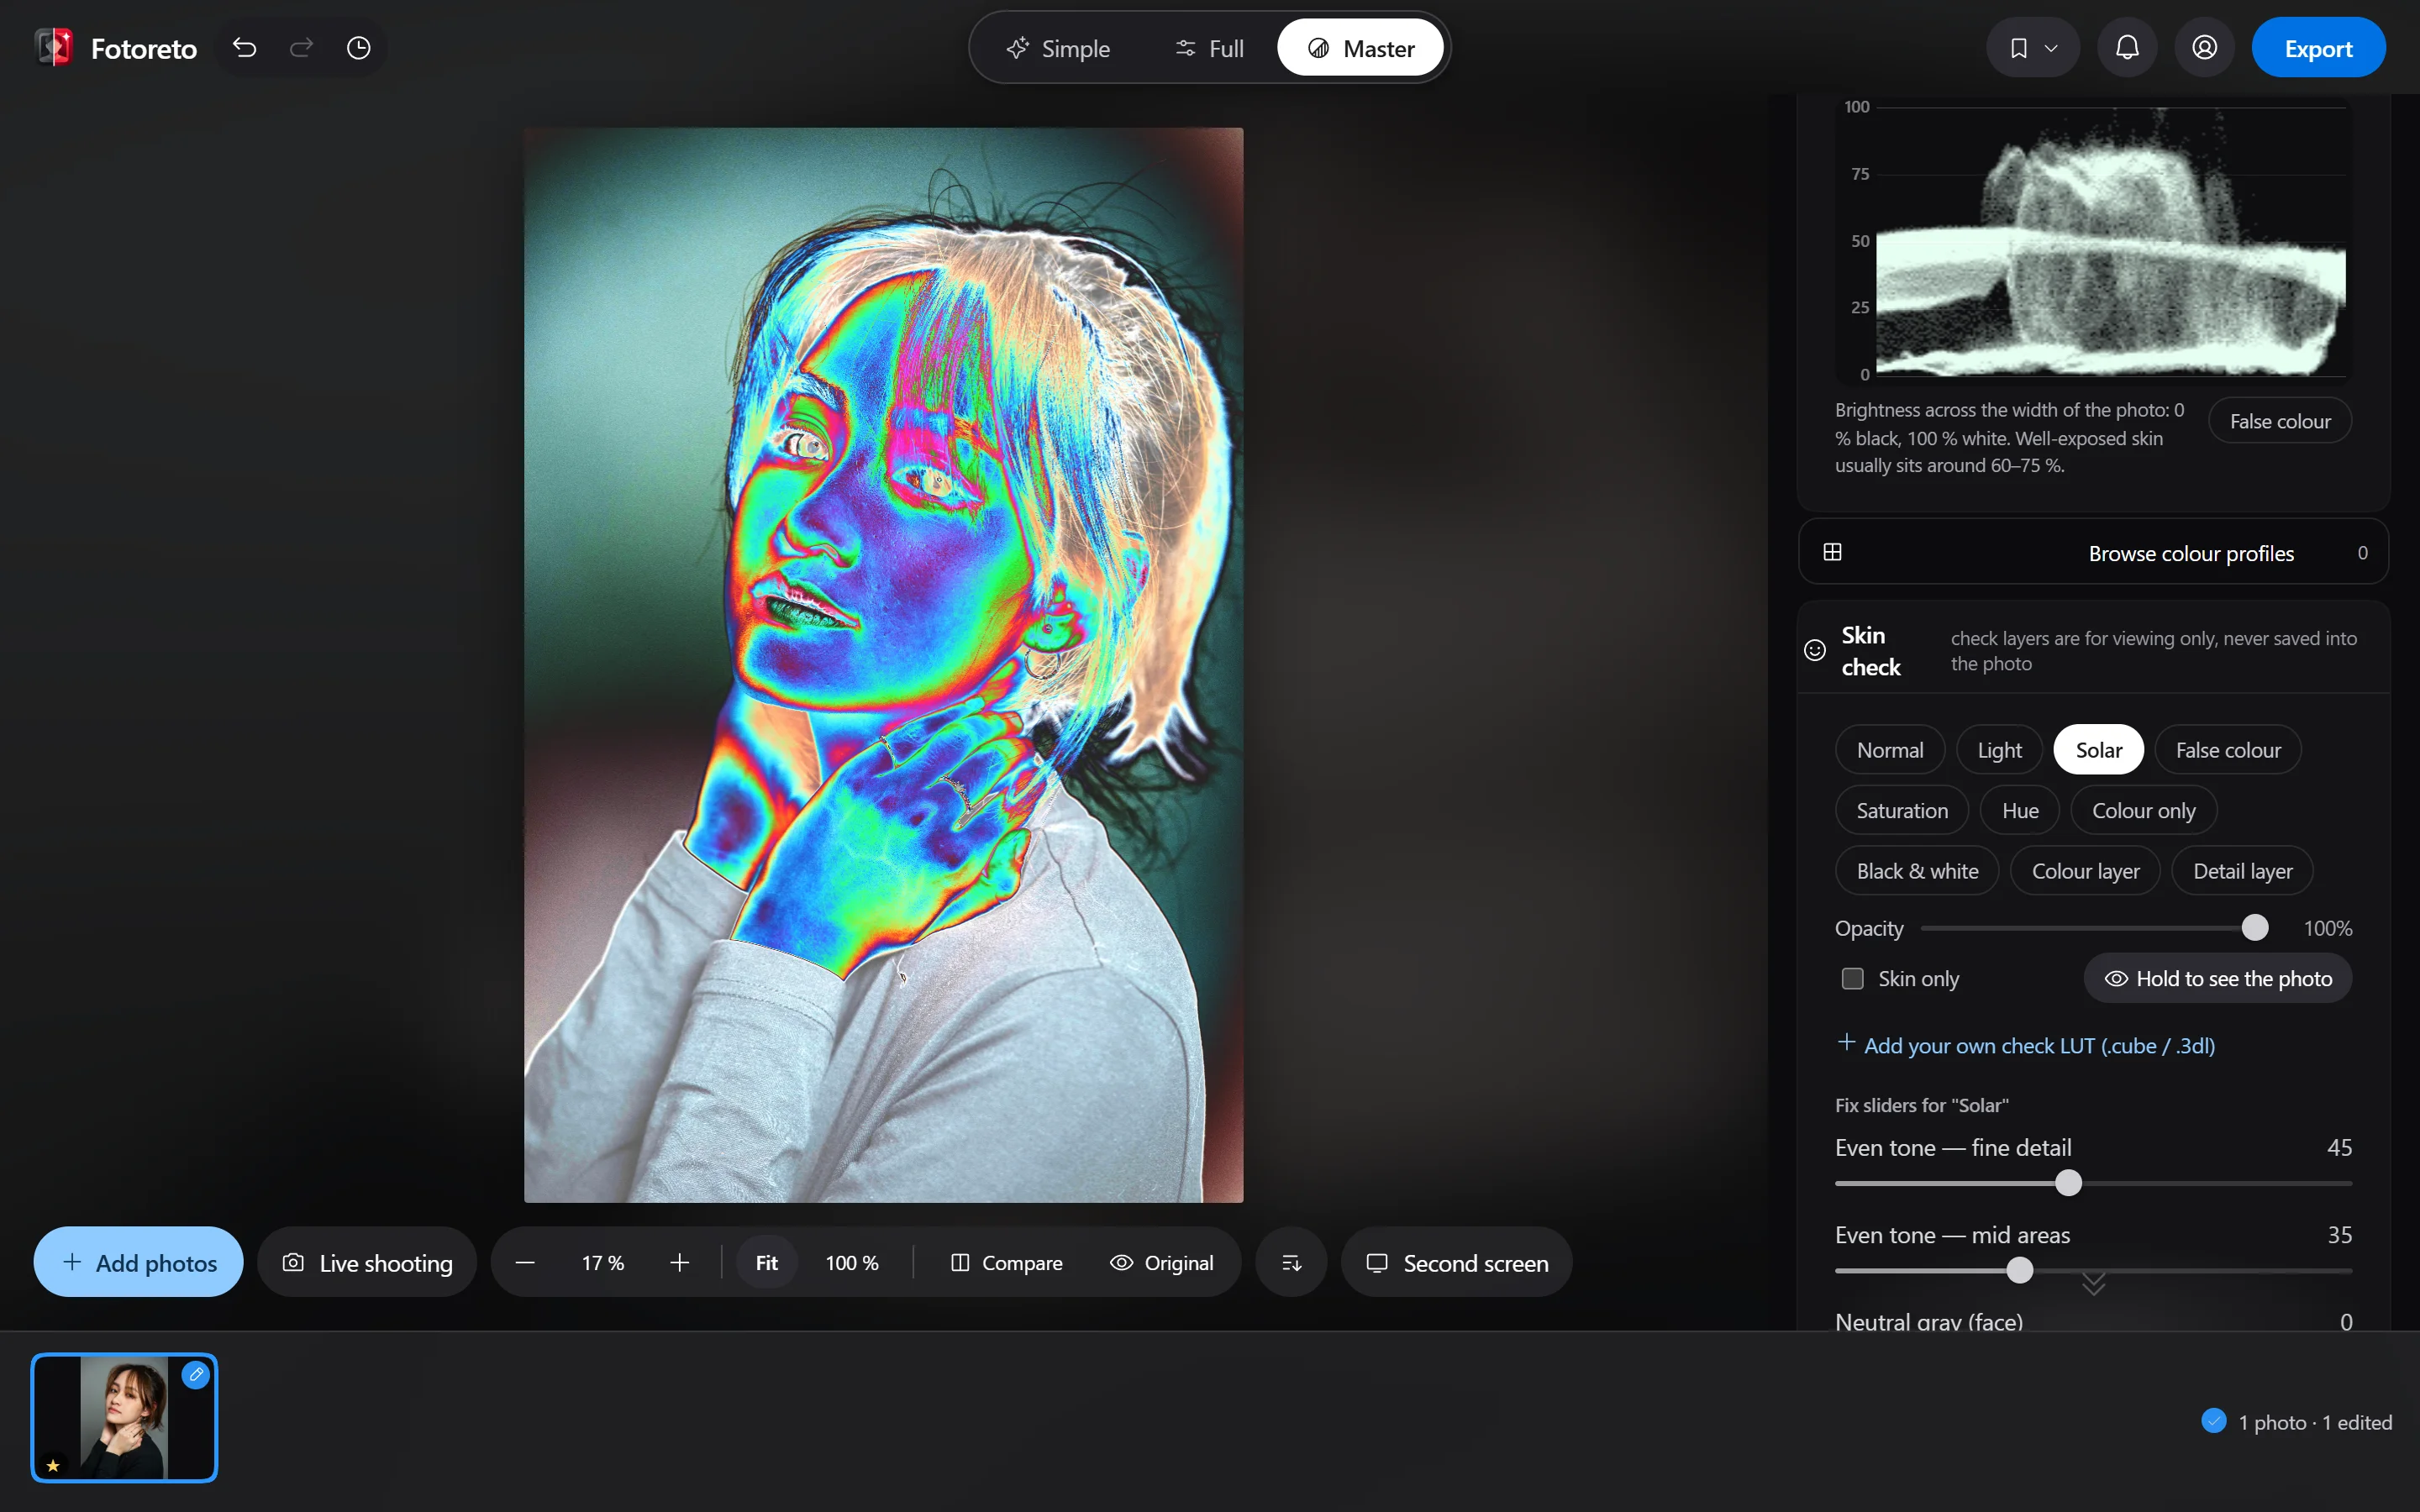Select the Master mode tab
Viewport: 2420px width, 1512px height.
pos(1360,48)
